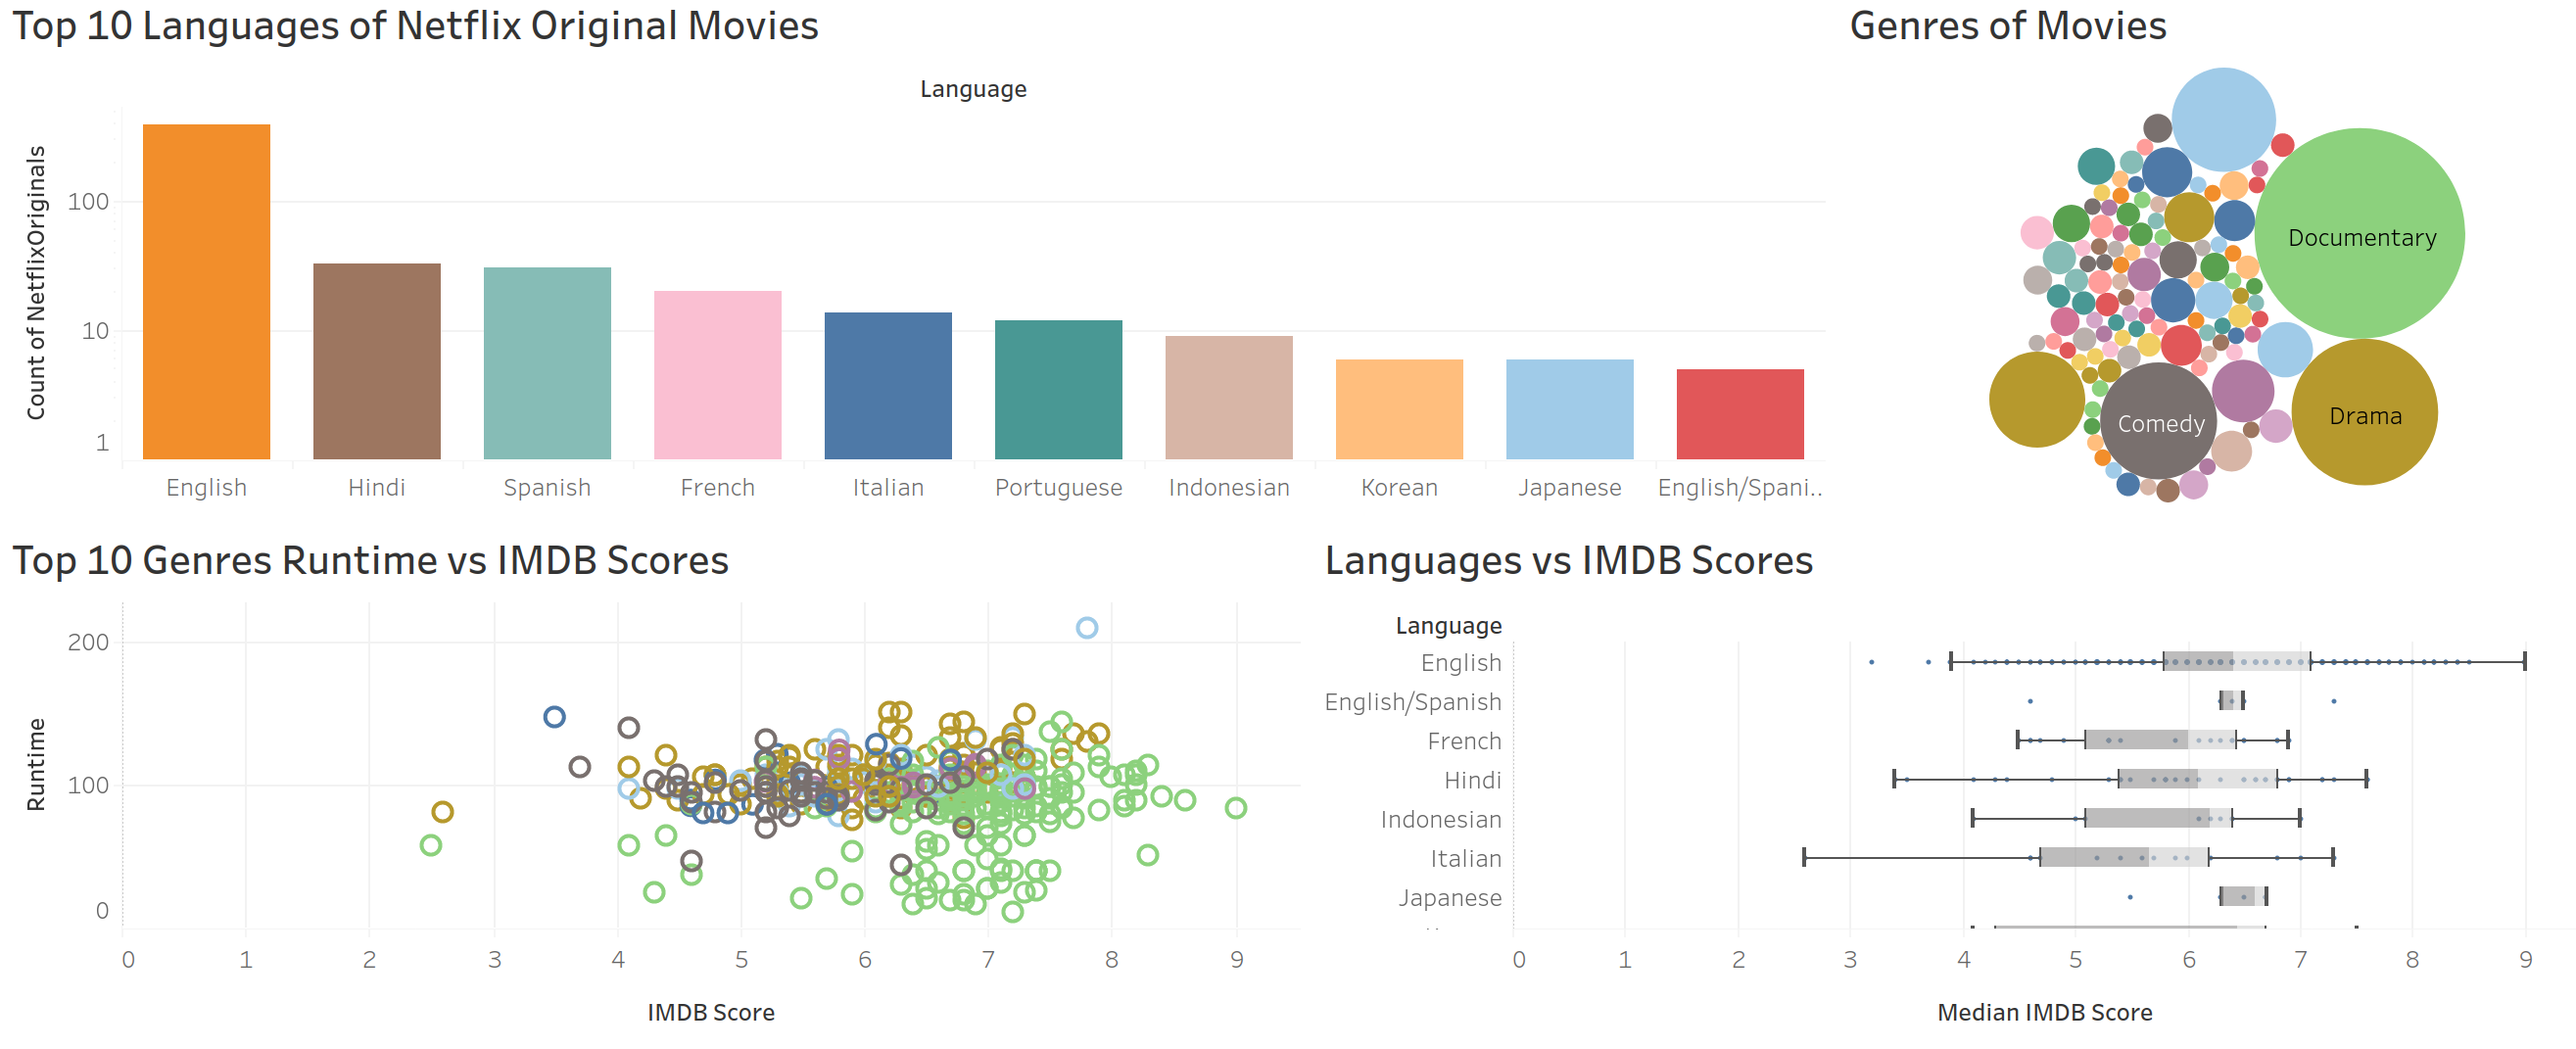Click the 'Japanese' row label in box plot
The image size is (2576, 1049).
pyautogui.click(x=1450, y=898)
